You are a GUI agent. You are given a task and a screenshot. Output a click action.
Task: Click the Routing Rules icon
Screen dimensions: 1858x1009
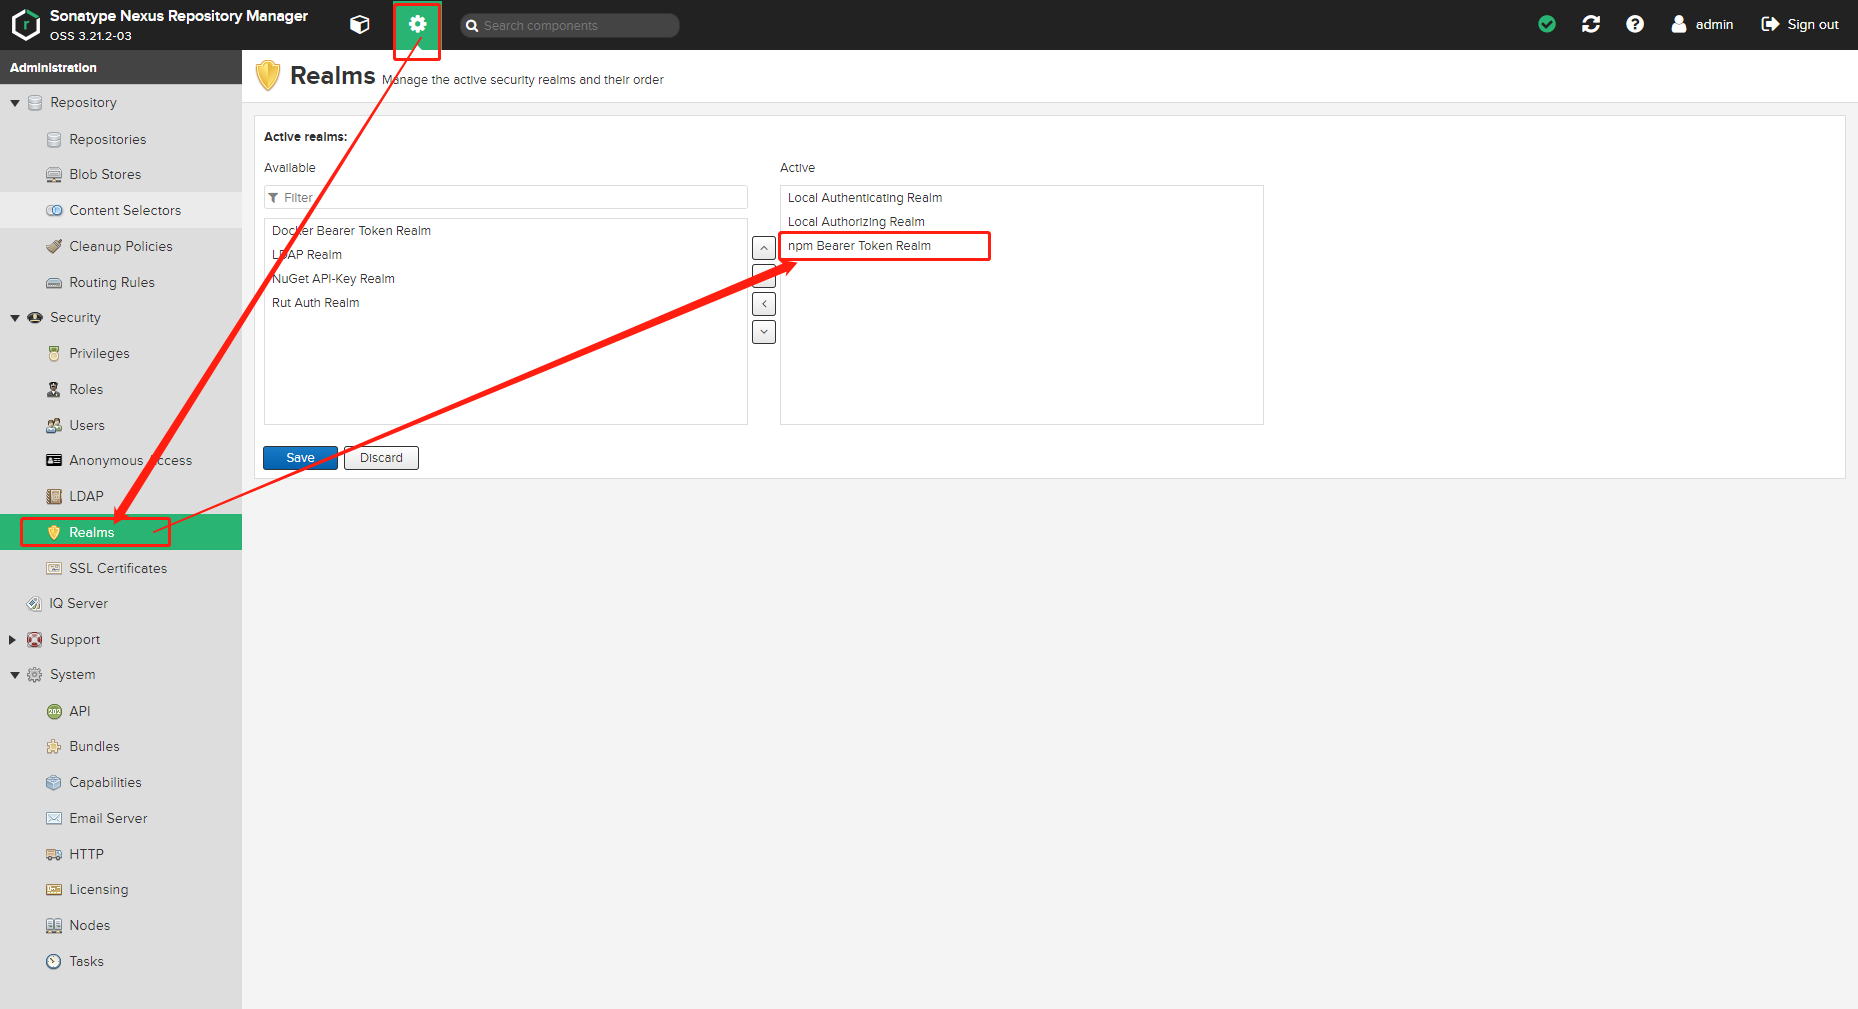pos(54,282)
